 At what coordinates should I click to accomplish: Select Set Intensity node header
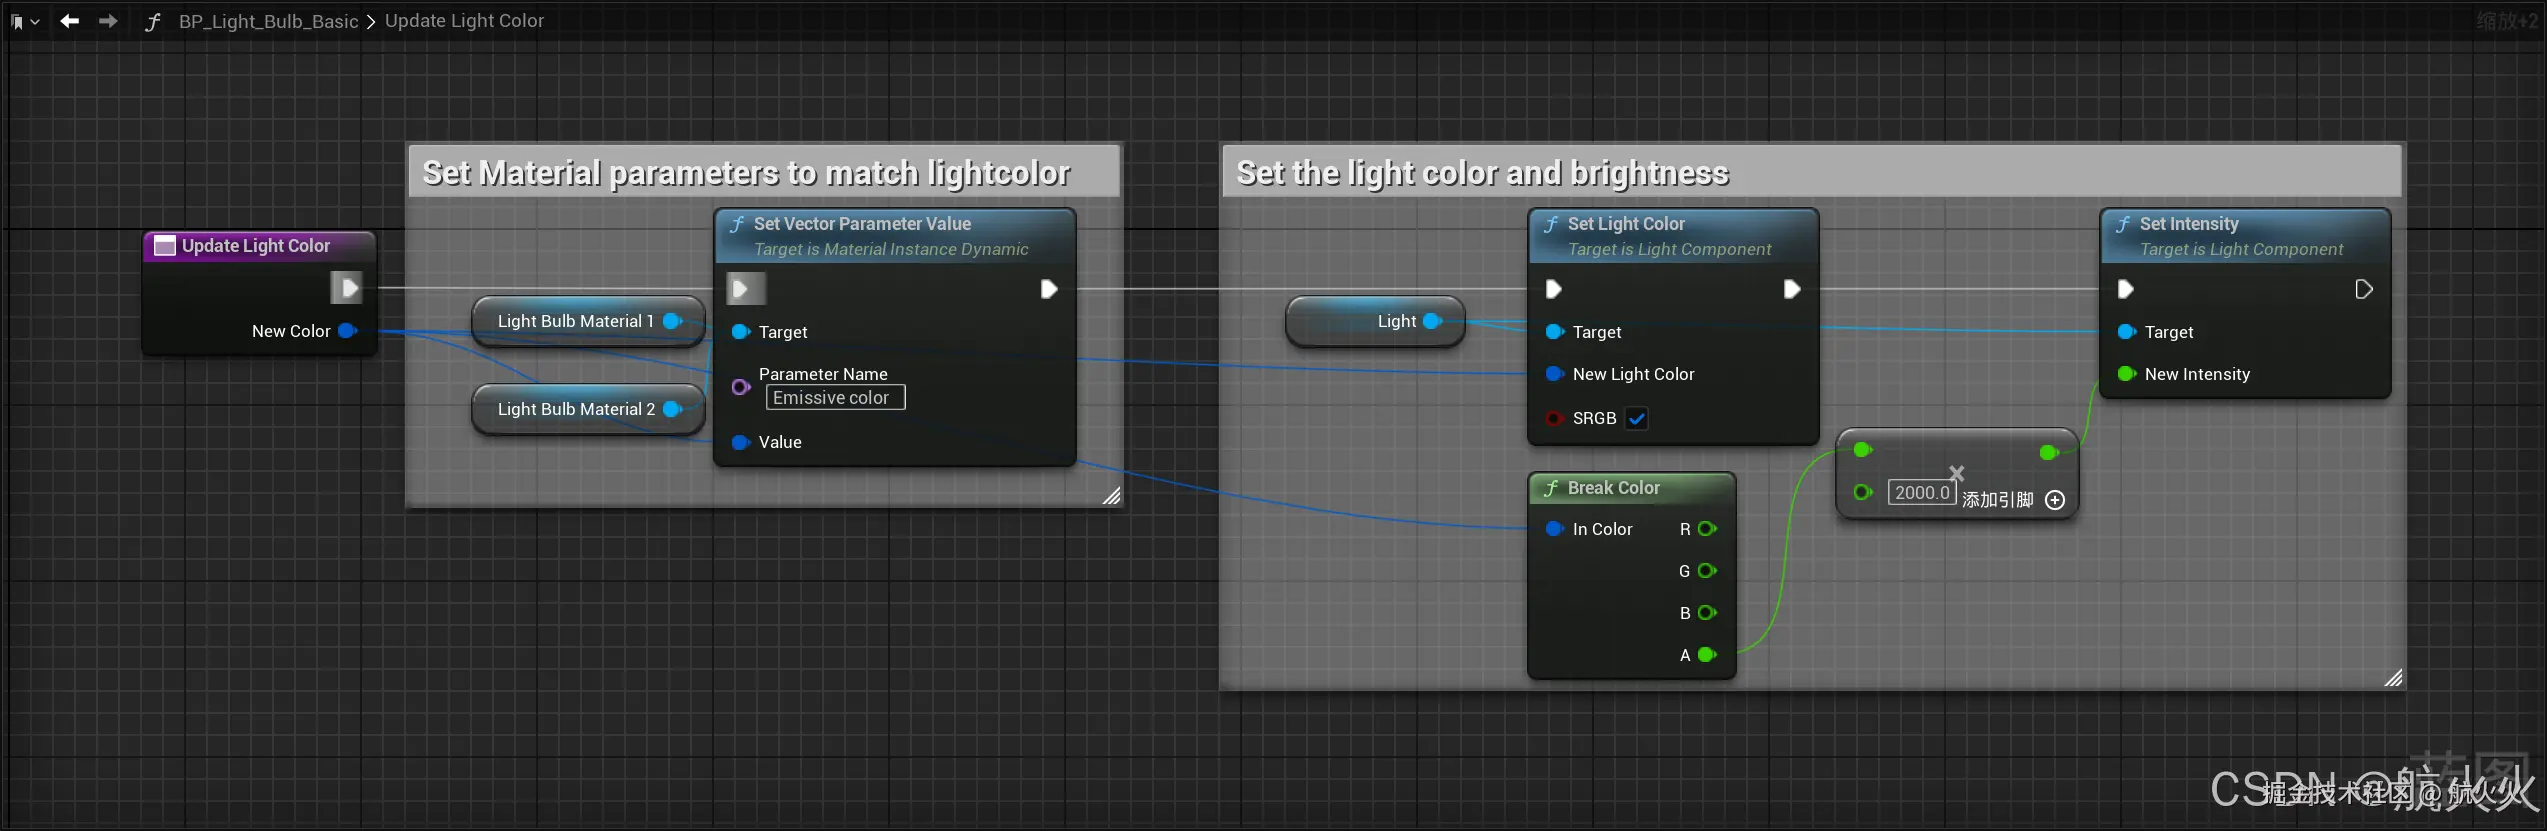tap(2245, 236)
